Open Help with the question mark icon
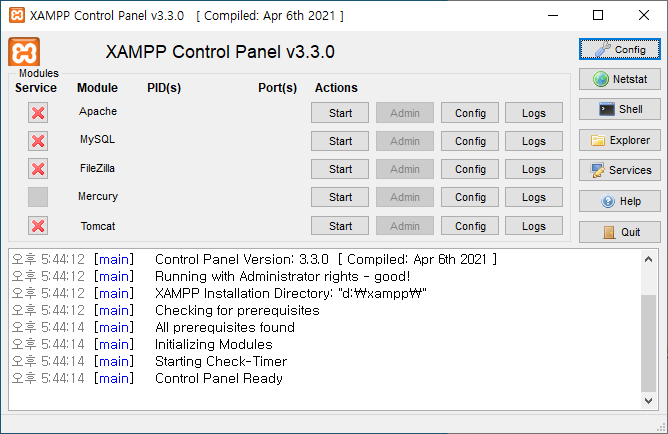668x434 pixels. point(619,201)
